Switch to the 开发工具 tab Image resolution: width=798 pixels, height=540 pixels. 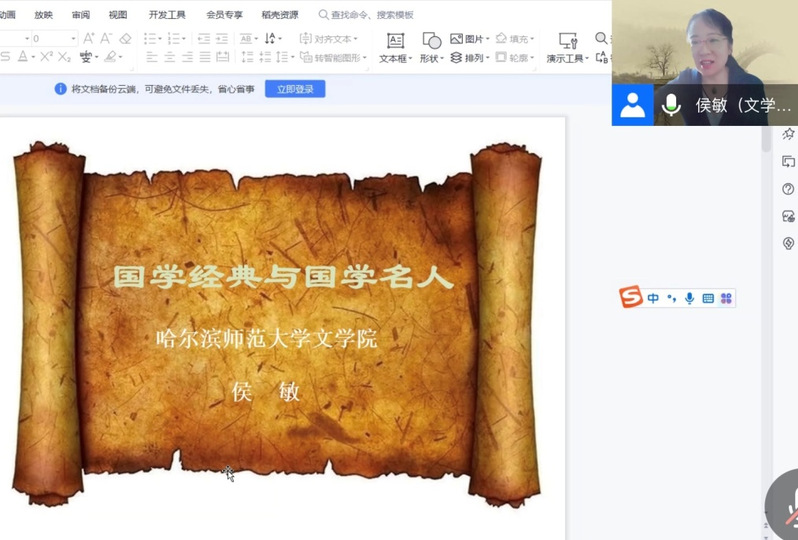[167, 15]
